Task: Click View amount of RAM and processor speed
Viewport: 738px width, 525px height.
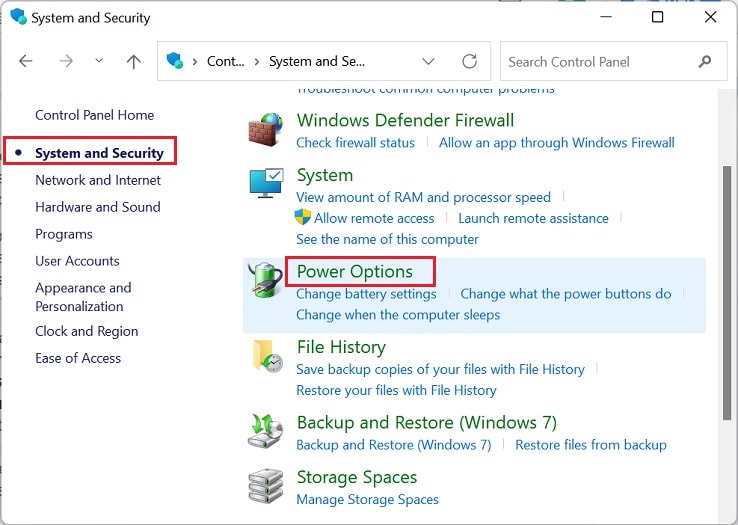Action: (x=423, y=197)
